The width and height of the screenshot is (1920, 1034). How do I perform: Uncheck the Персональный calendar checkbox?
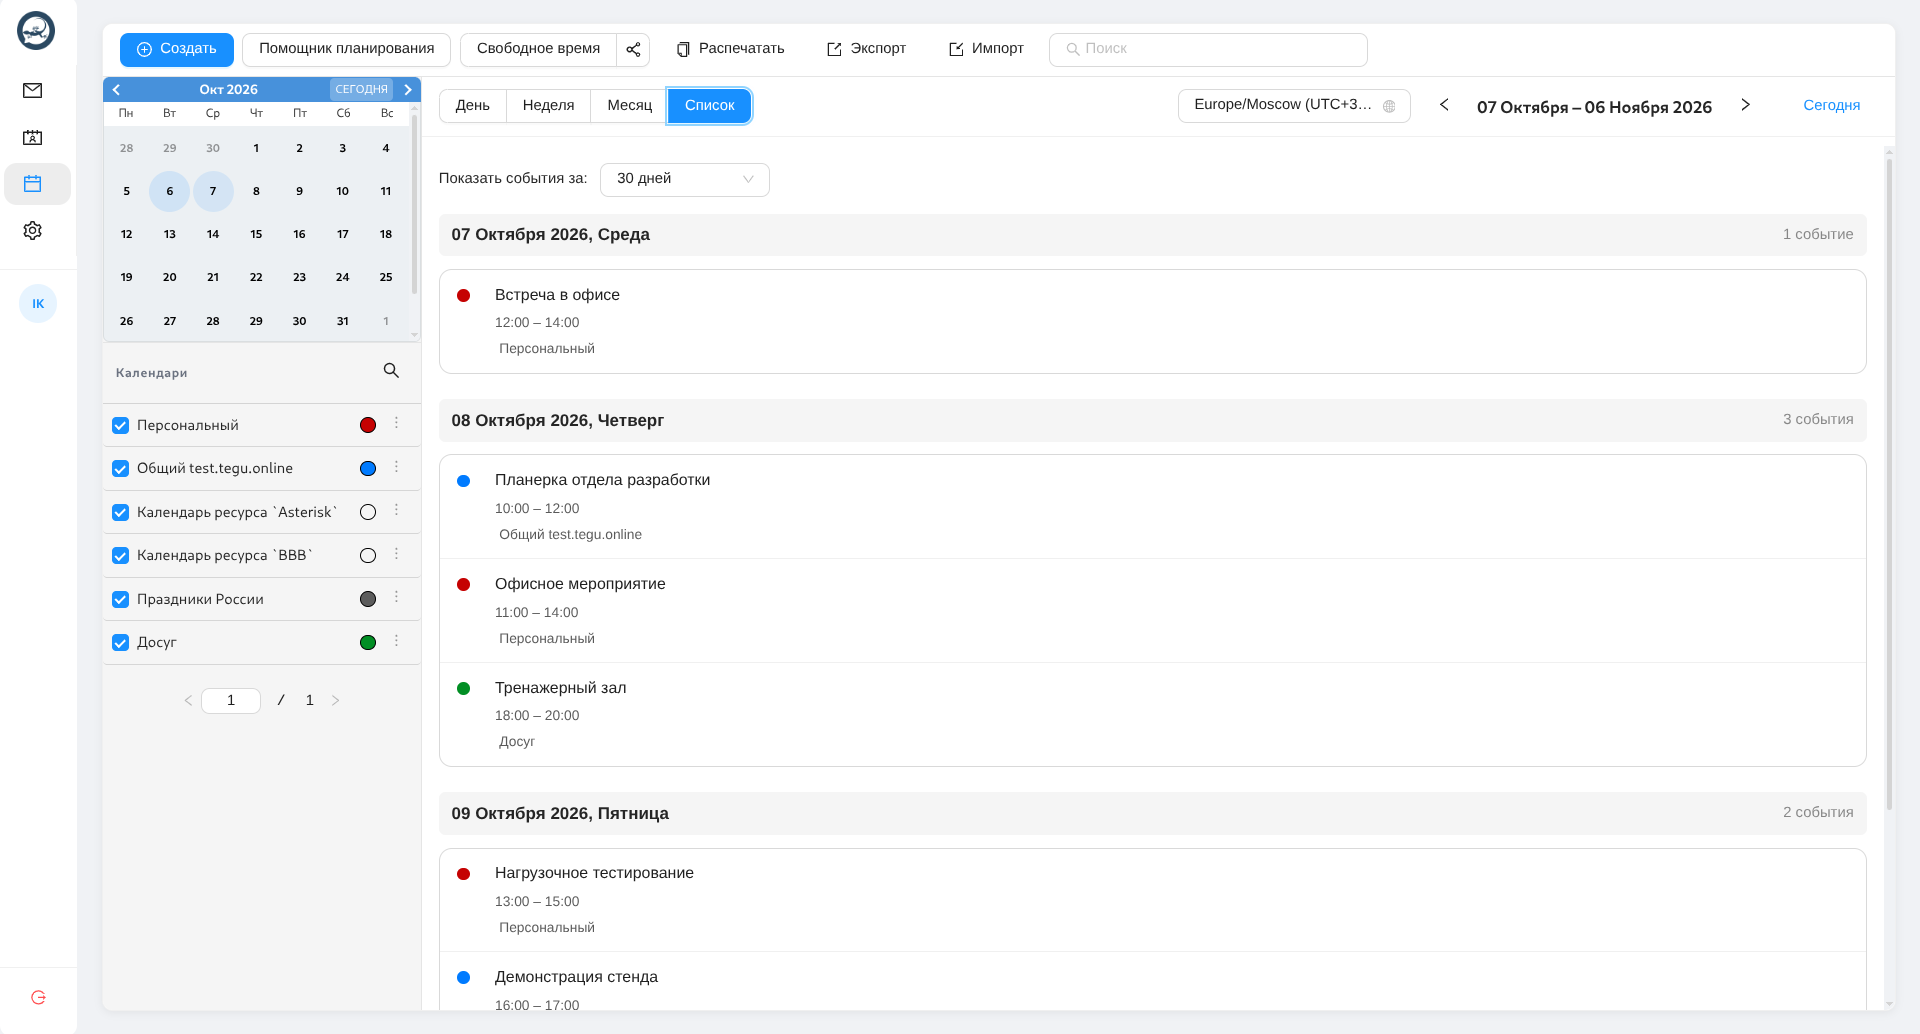121,426
